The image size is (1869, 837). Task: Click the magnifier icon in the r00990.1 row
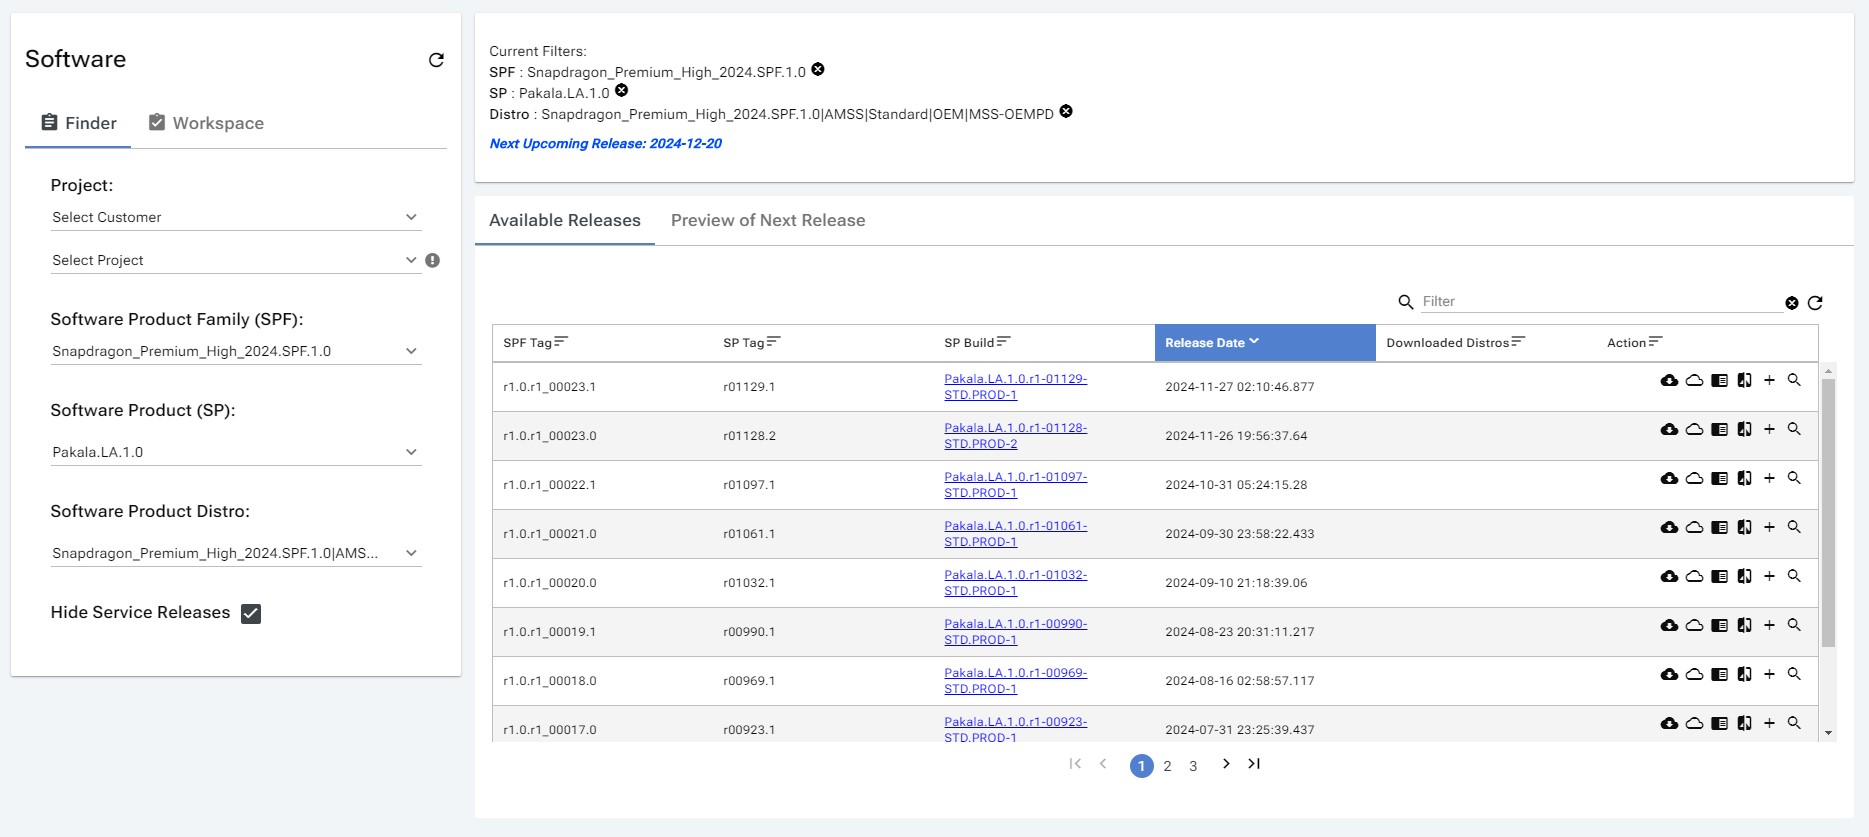tap(1794, 625)
